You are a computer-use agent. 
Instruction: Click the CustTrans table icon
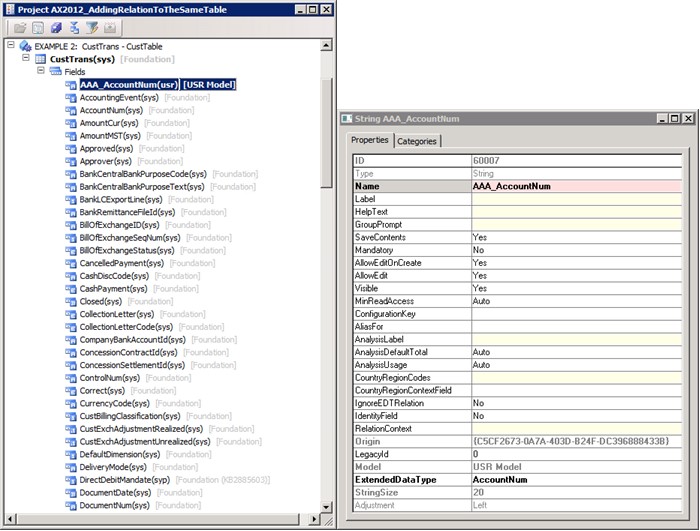40,60
